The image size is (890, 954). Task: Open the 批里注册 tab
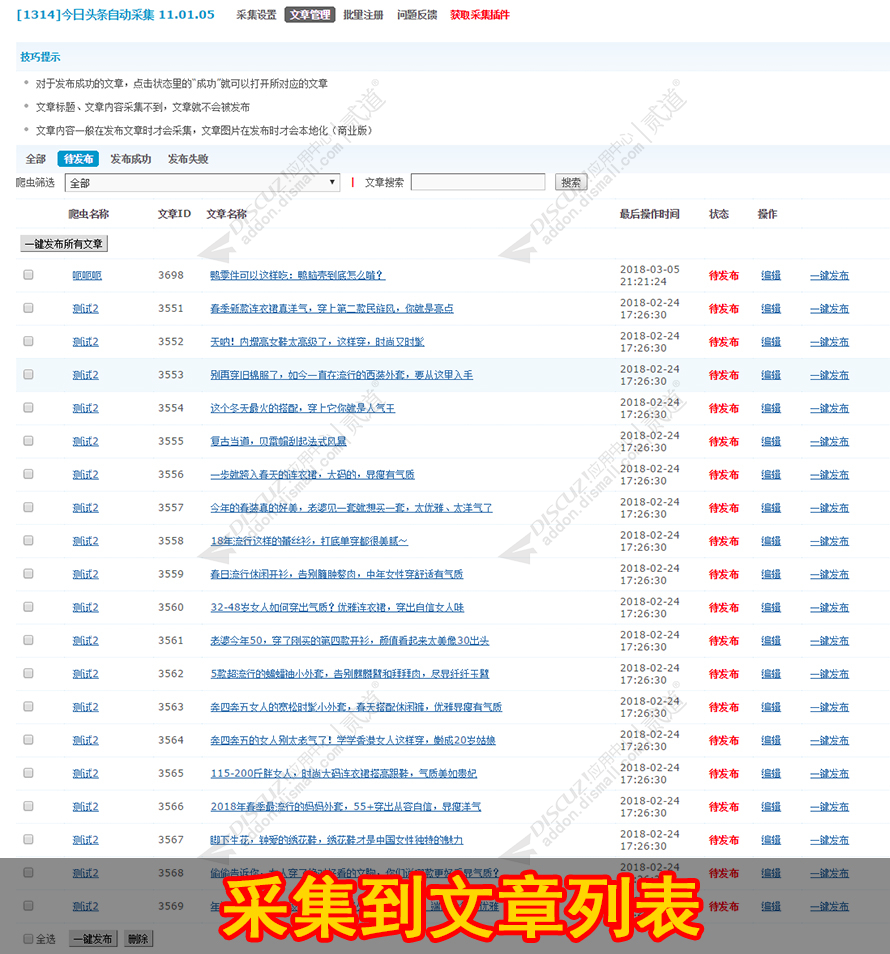[x=363, y=15]
